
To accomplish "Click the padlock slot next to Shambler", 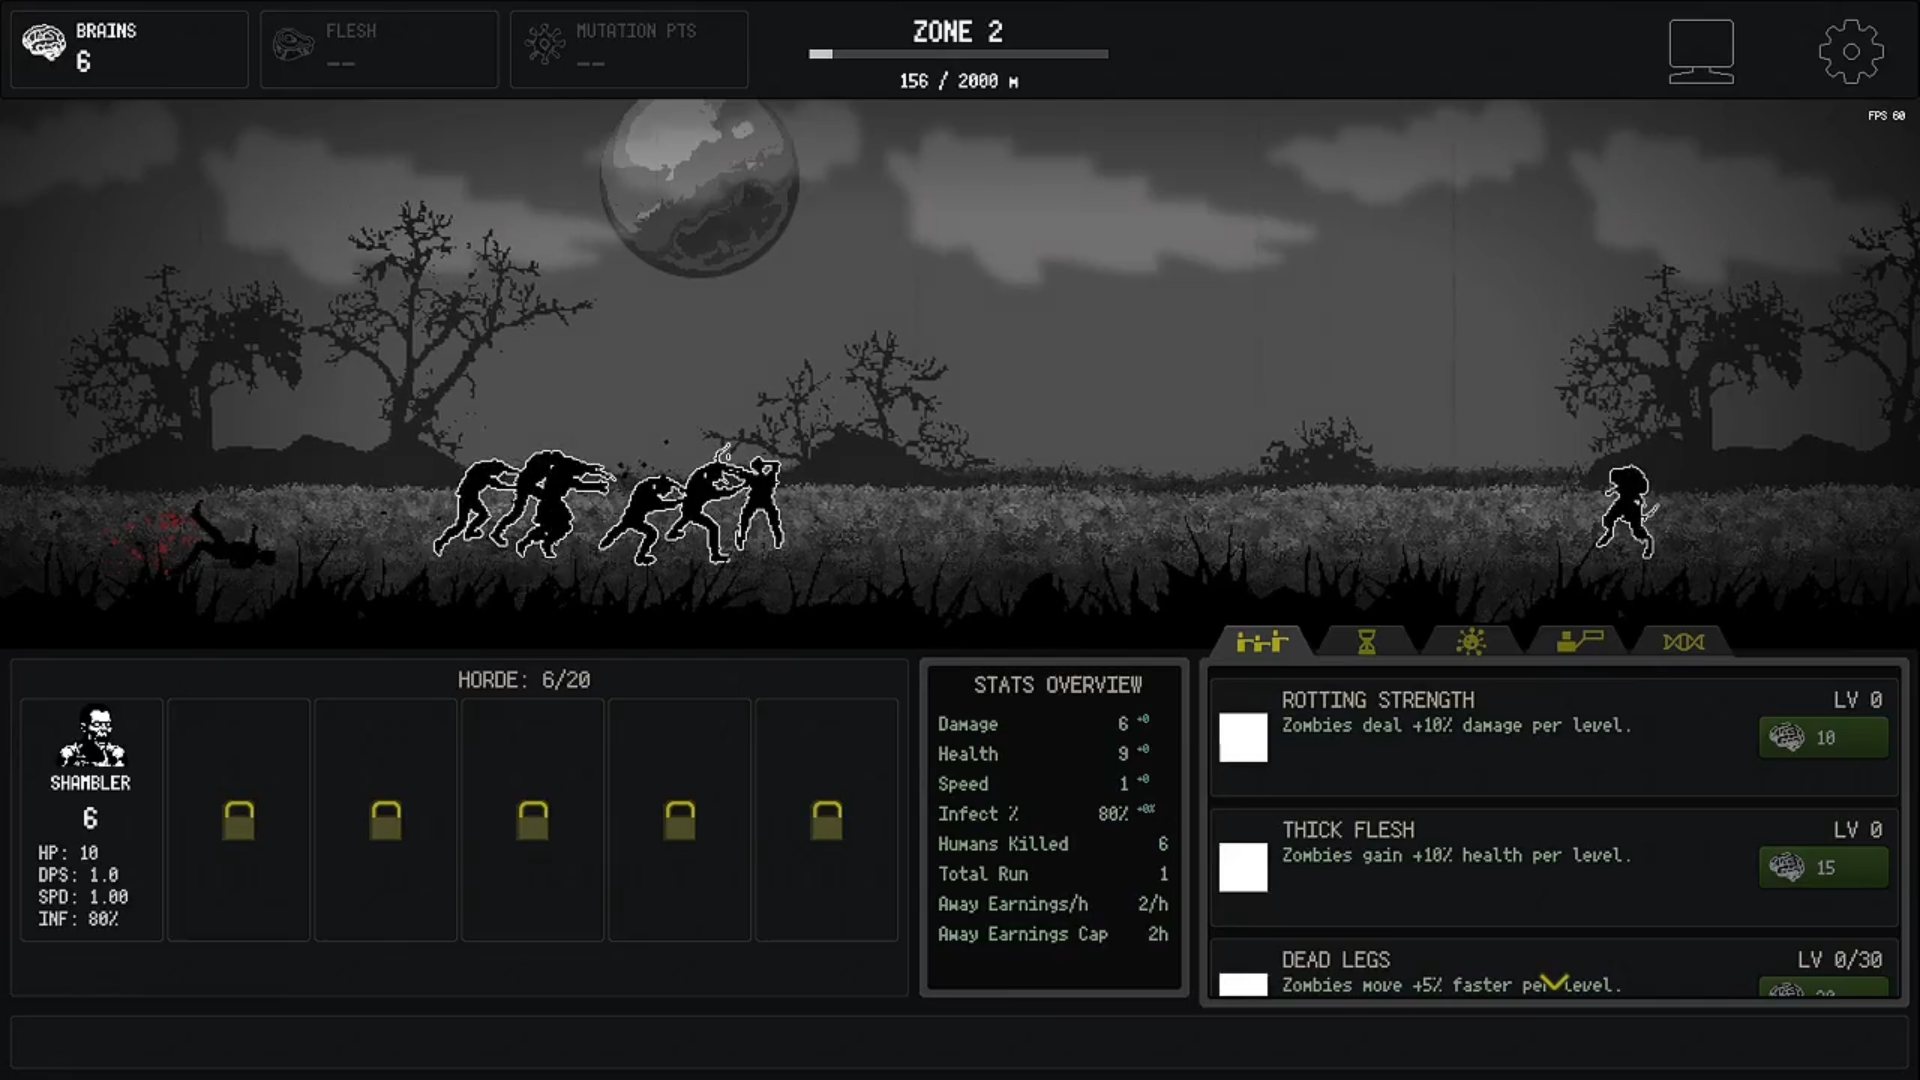I will (238, 820).
